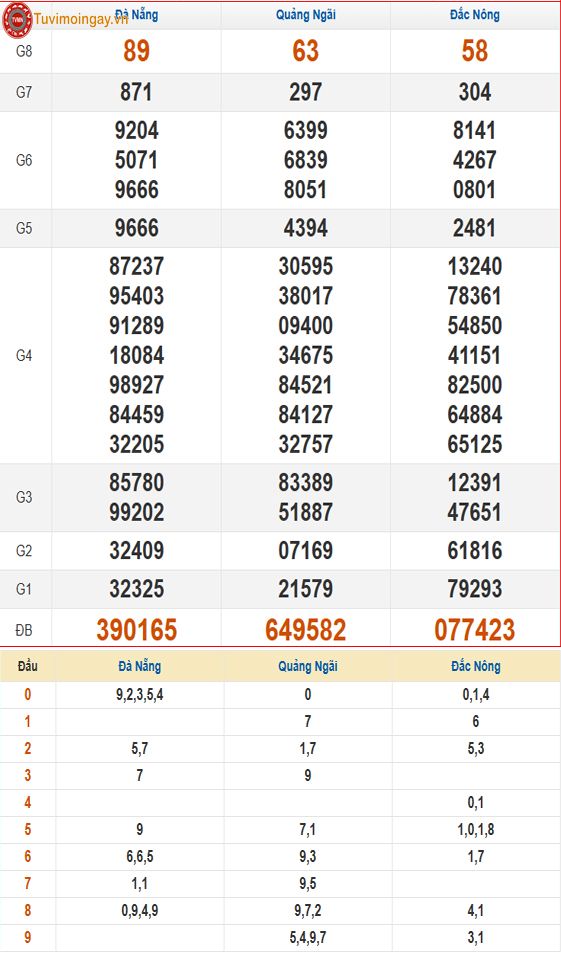Select Đắc Nông tails 0,1,4 for head 0
Viewport: 561px width, 953px height.
476,695
